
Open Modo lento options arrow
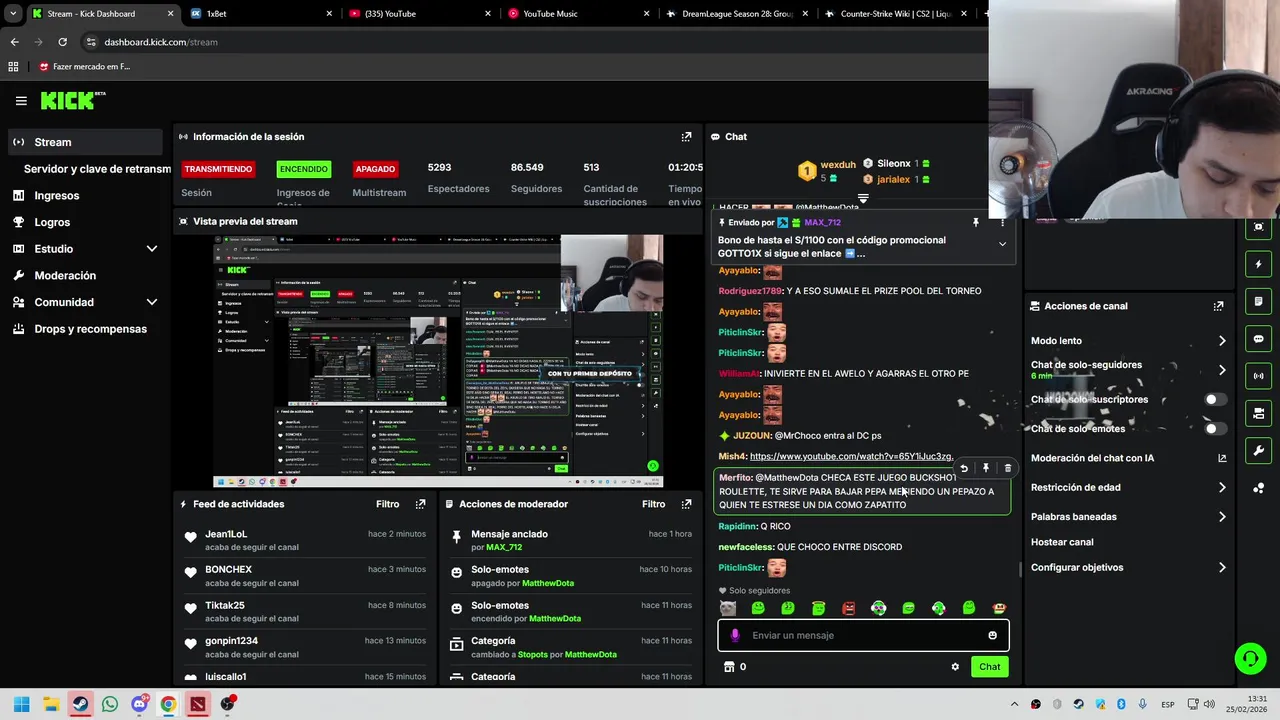[x=1222, y=341]
